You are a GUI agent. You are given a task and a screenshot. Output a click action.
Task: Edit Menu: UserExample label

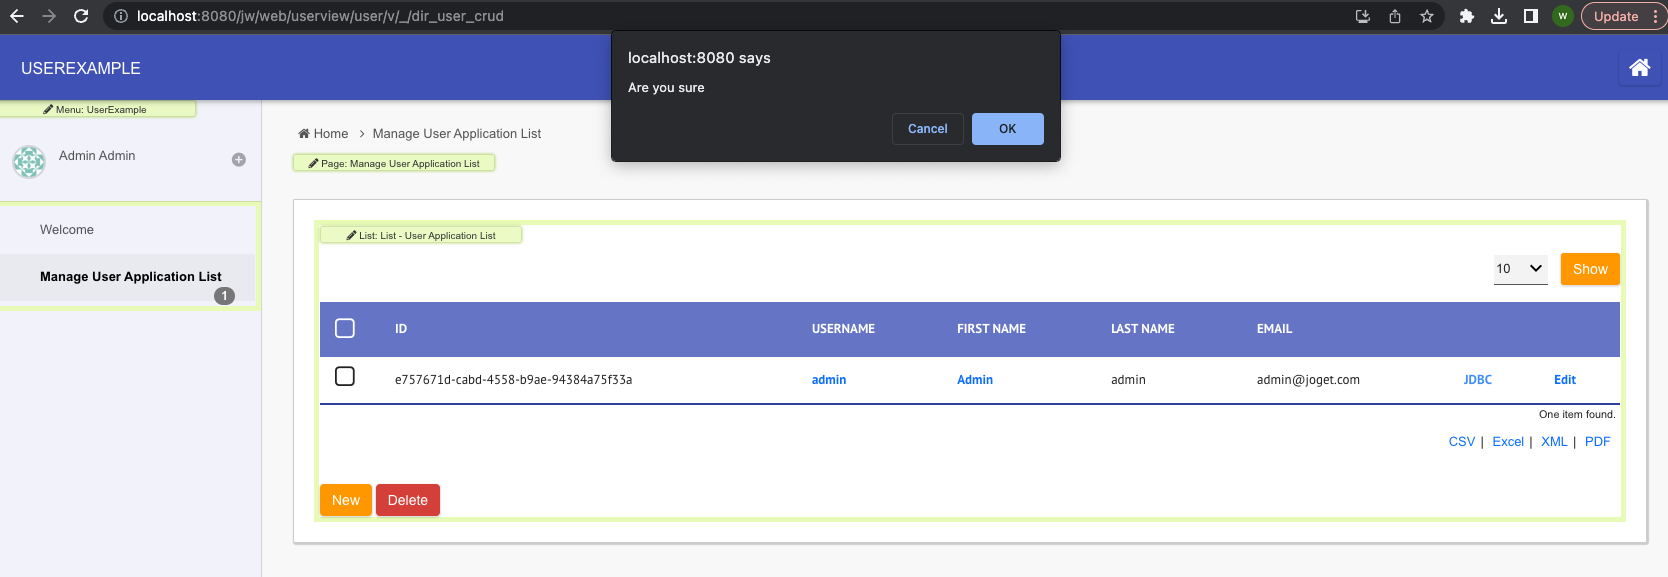coord(96,109)
